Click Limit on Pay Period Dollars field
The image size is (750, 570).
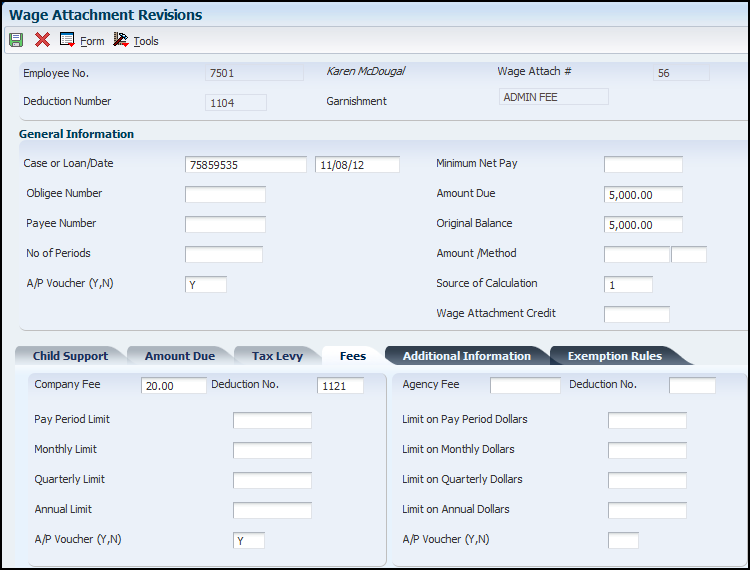[647, 420]
